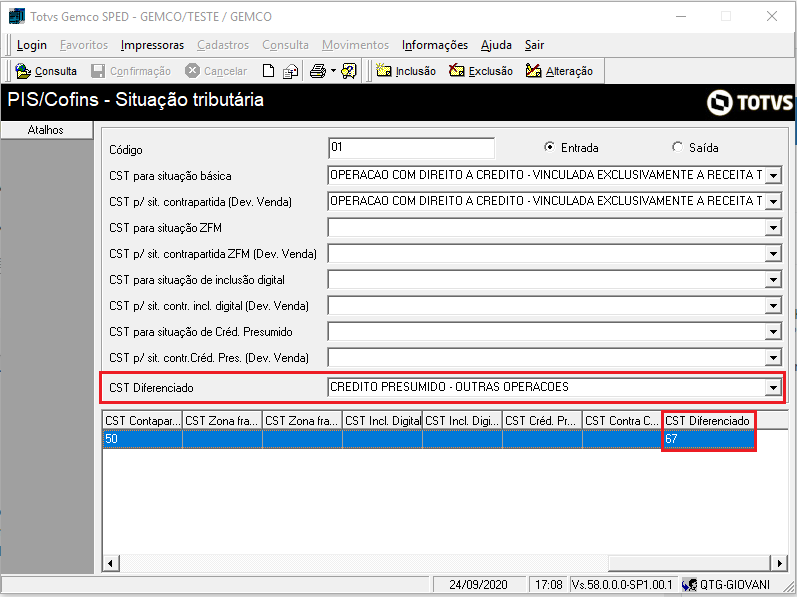
Task: Expand CST p/ sit. contrapartida ZFM dropdown
Action: coord(773,254)
